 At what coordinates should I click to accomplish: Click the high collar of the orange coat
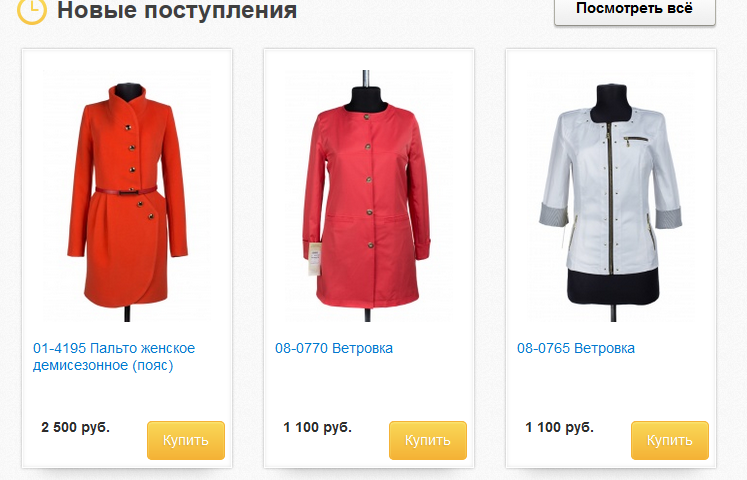coord(129,102)
